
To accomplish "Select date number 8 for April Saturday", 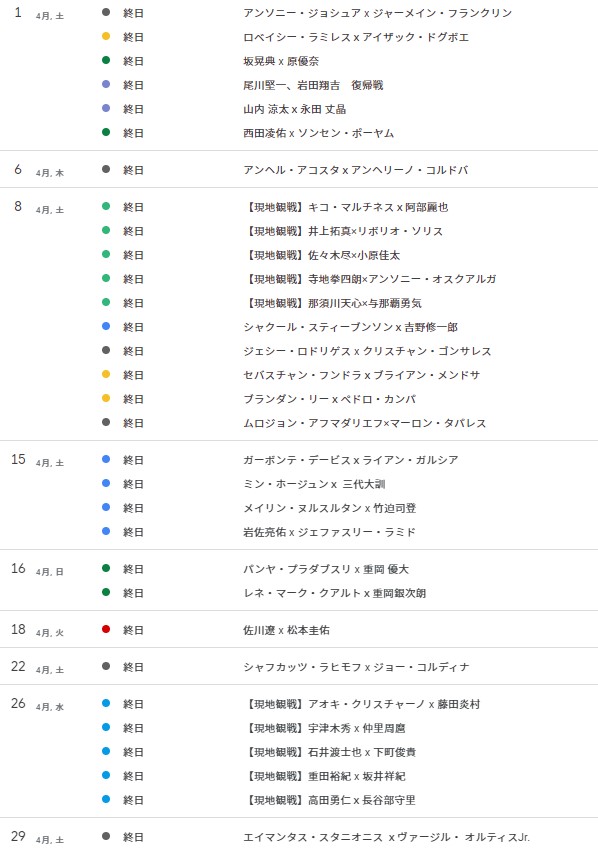I will (x=18, y=206).
